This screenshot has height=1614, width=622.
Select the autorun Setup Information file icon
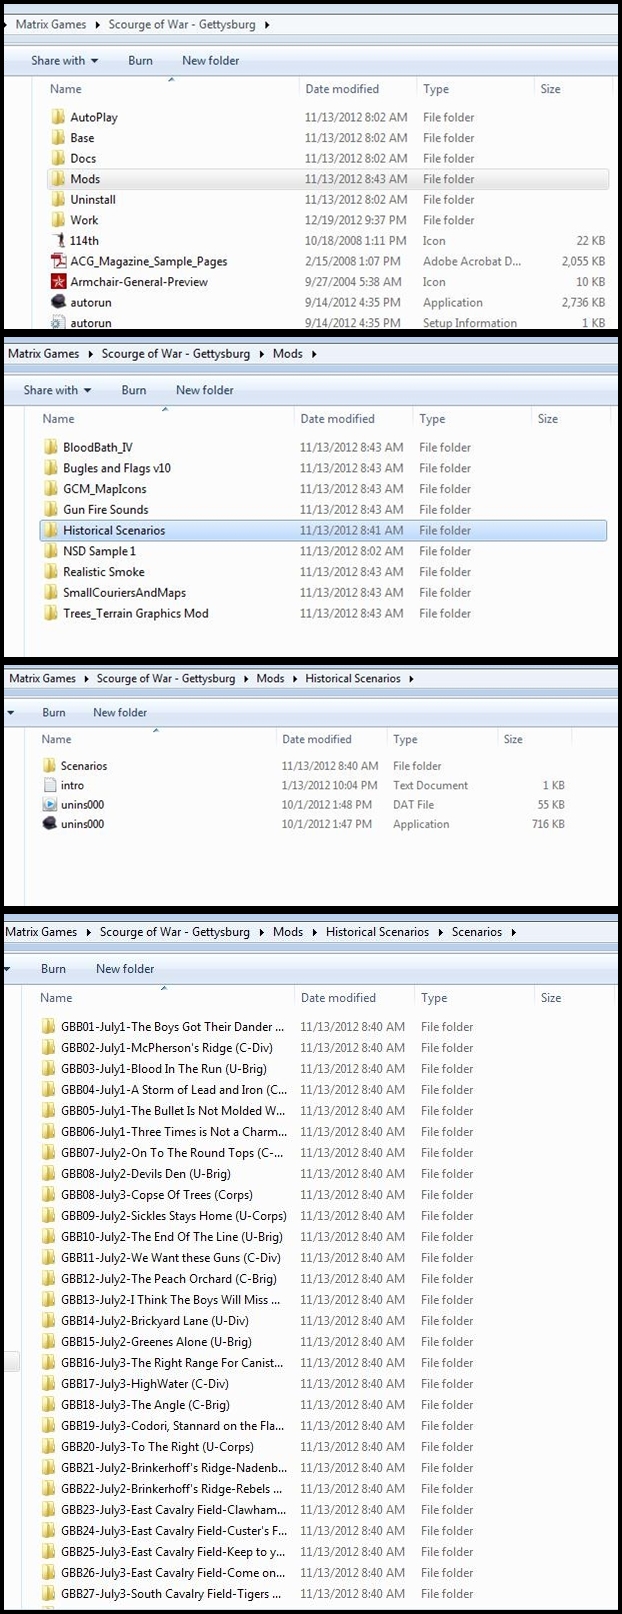tap(58, 322)
